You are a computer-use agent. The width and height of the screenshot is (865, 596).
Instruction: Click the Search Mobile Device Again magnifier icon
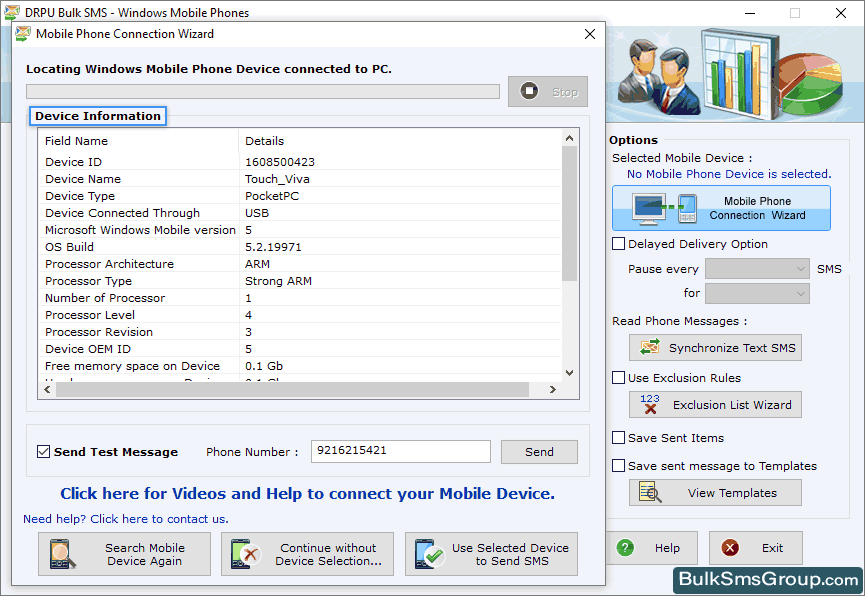coord(62,554)
